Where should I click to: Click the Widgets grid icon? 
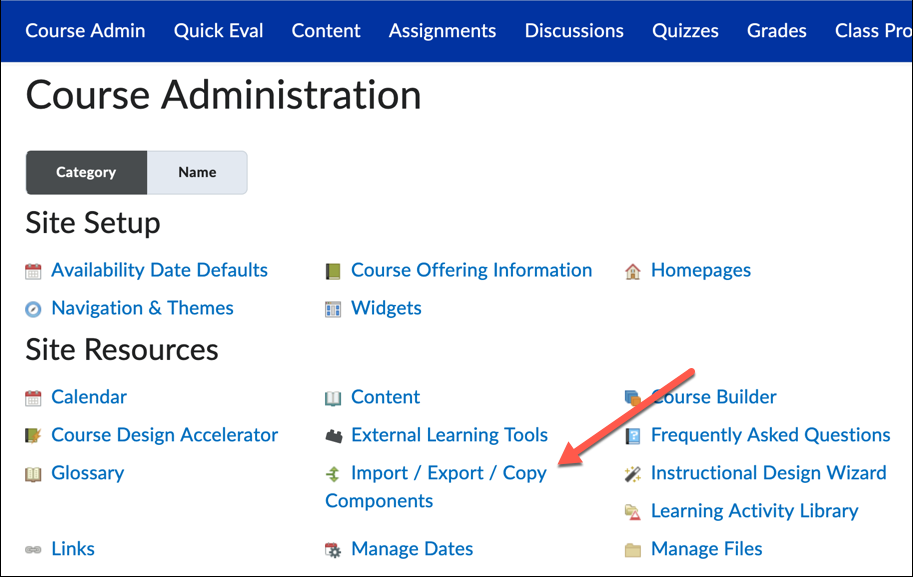[x=334, y=308]
